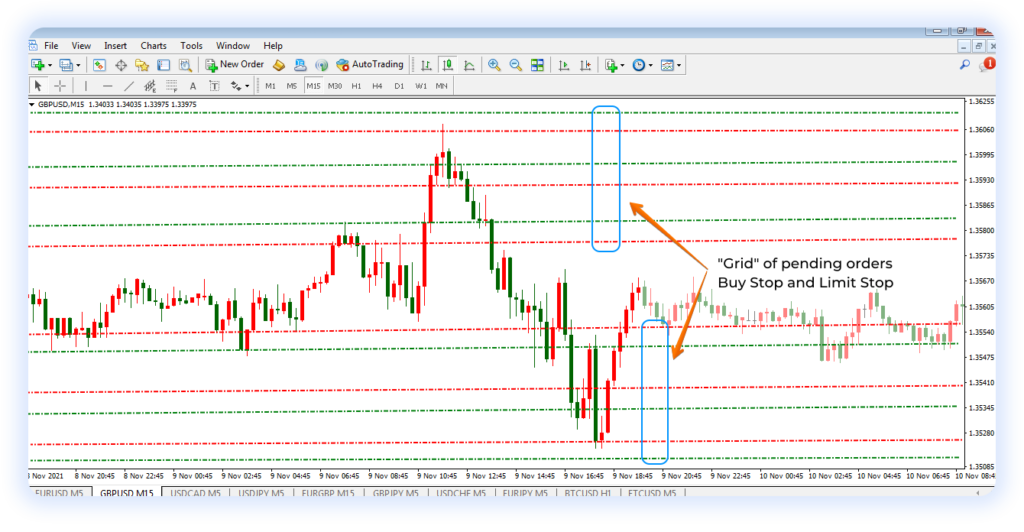Viewport: 1024px width, 532px height.
Task: Click the MetaTrader document icon beside File
Action: [x=33, y=45]
